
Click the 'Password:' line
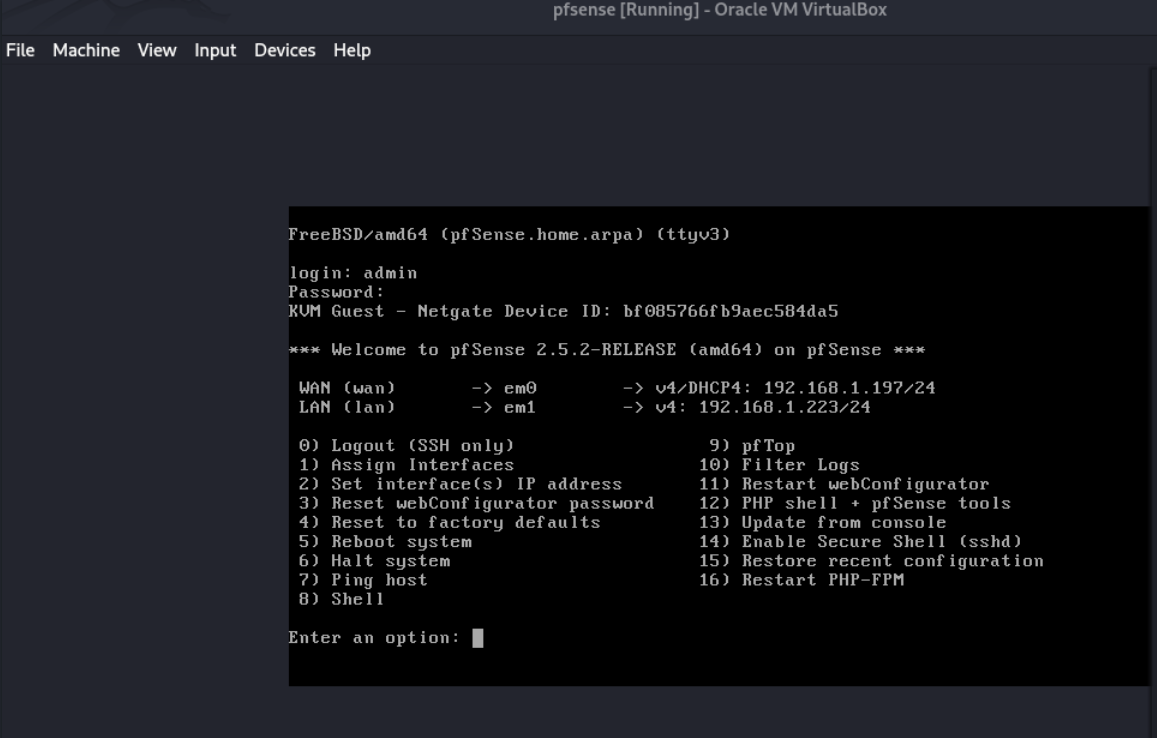336,292
